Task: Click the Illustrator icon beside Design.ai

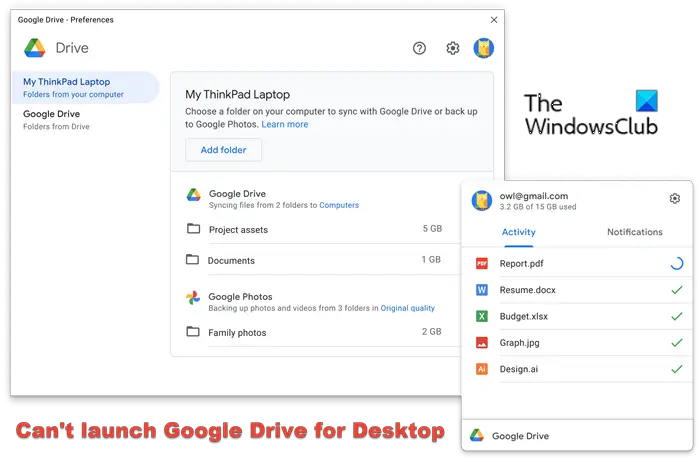Action: pyautogui.click(x=482, y=369)
